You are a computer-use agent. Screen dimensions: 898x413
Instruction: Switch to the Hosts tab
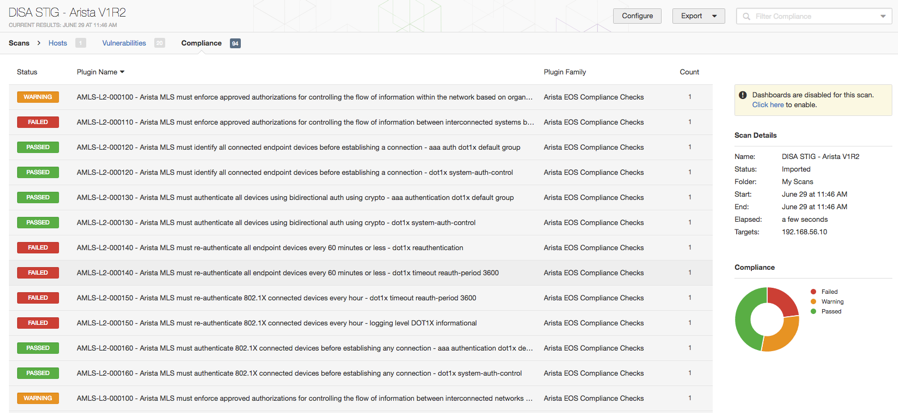(x=58, y=43)
